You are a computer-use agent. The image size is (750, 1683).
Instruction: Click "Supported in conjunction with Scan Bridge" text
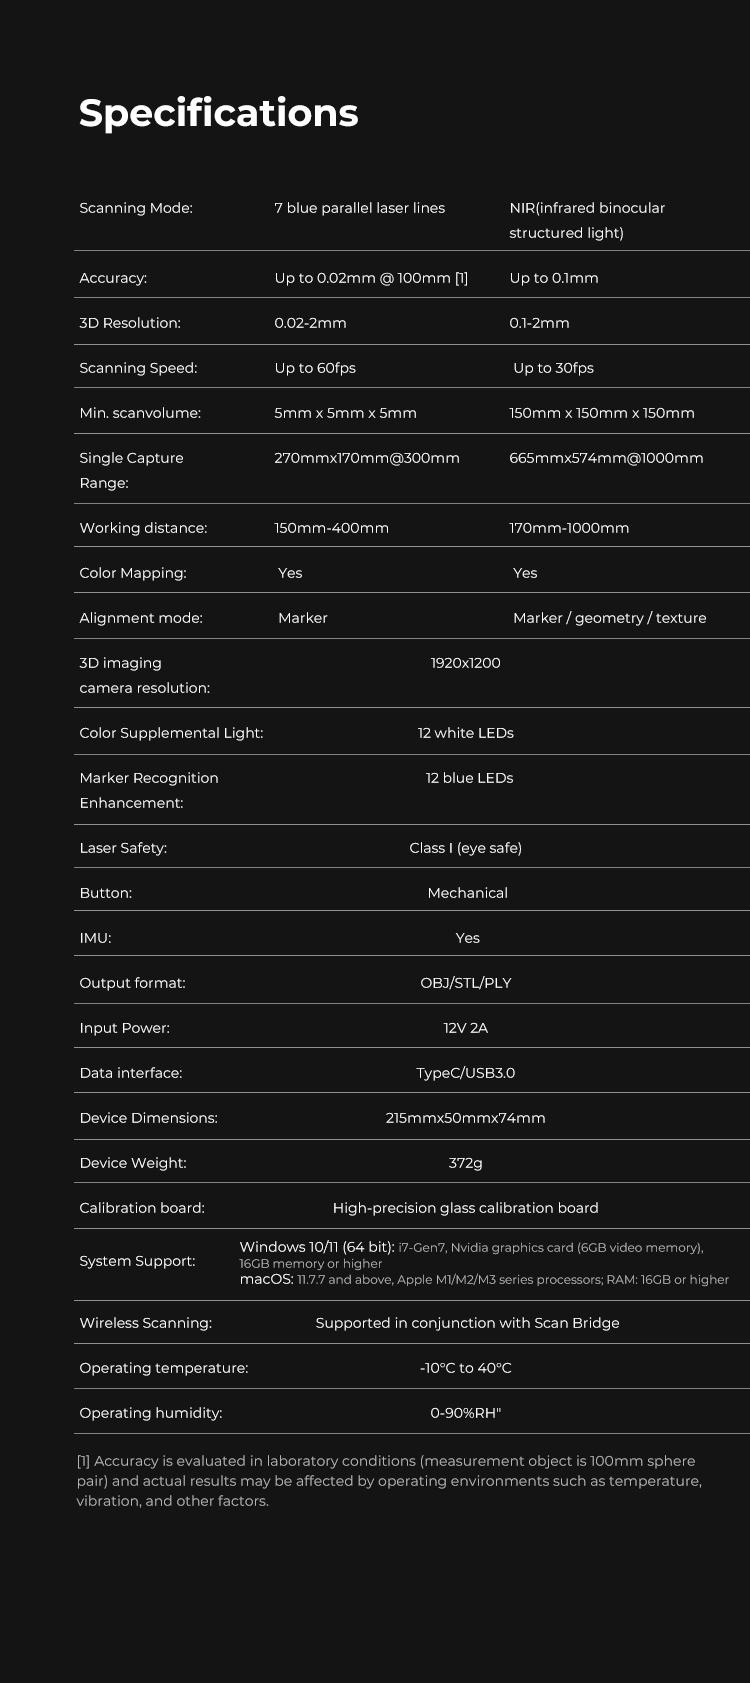(x=467, y=1323)
